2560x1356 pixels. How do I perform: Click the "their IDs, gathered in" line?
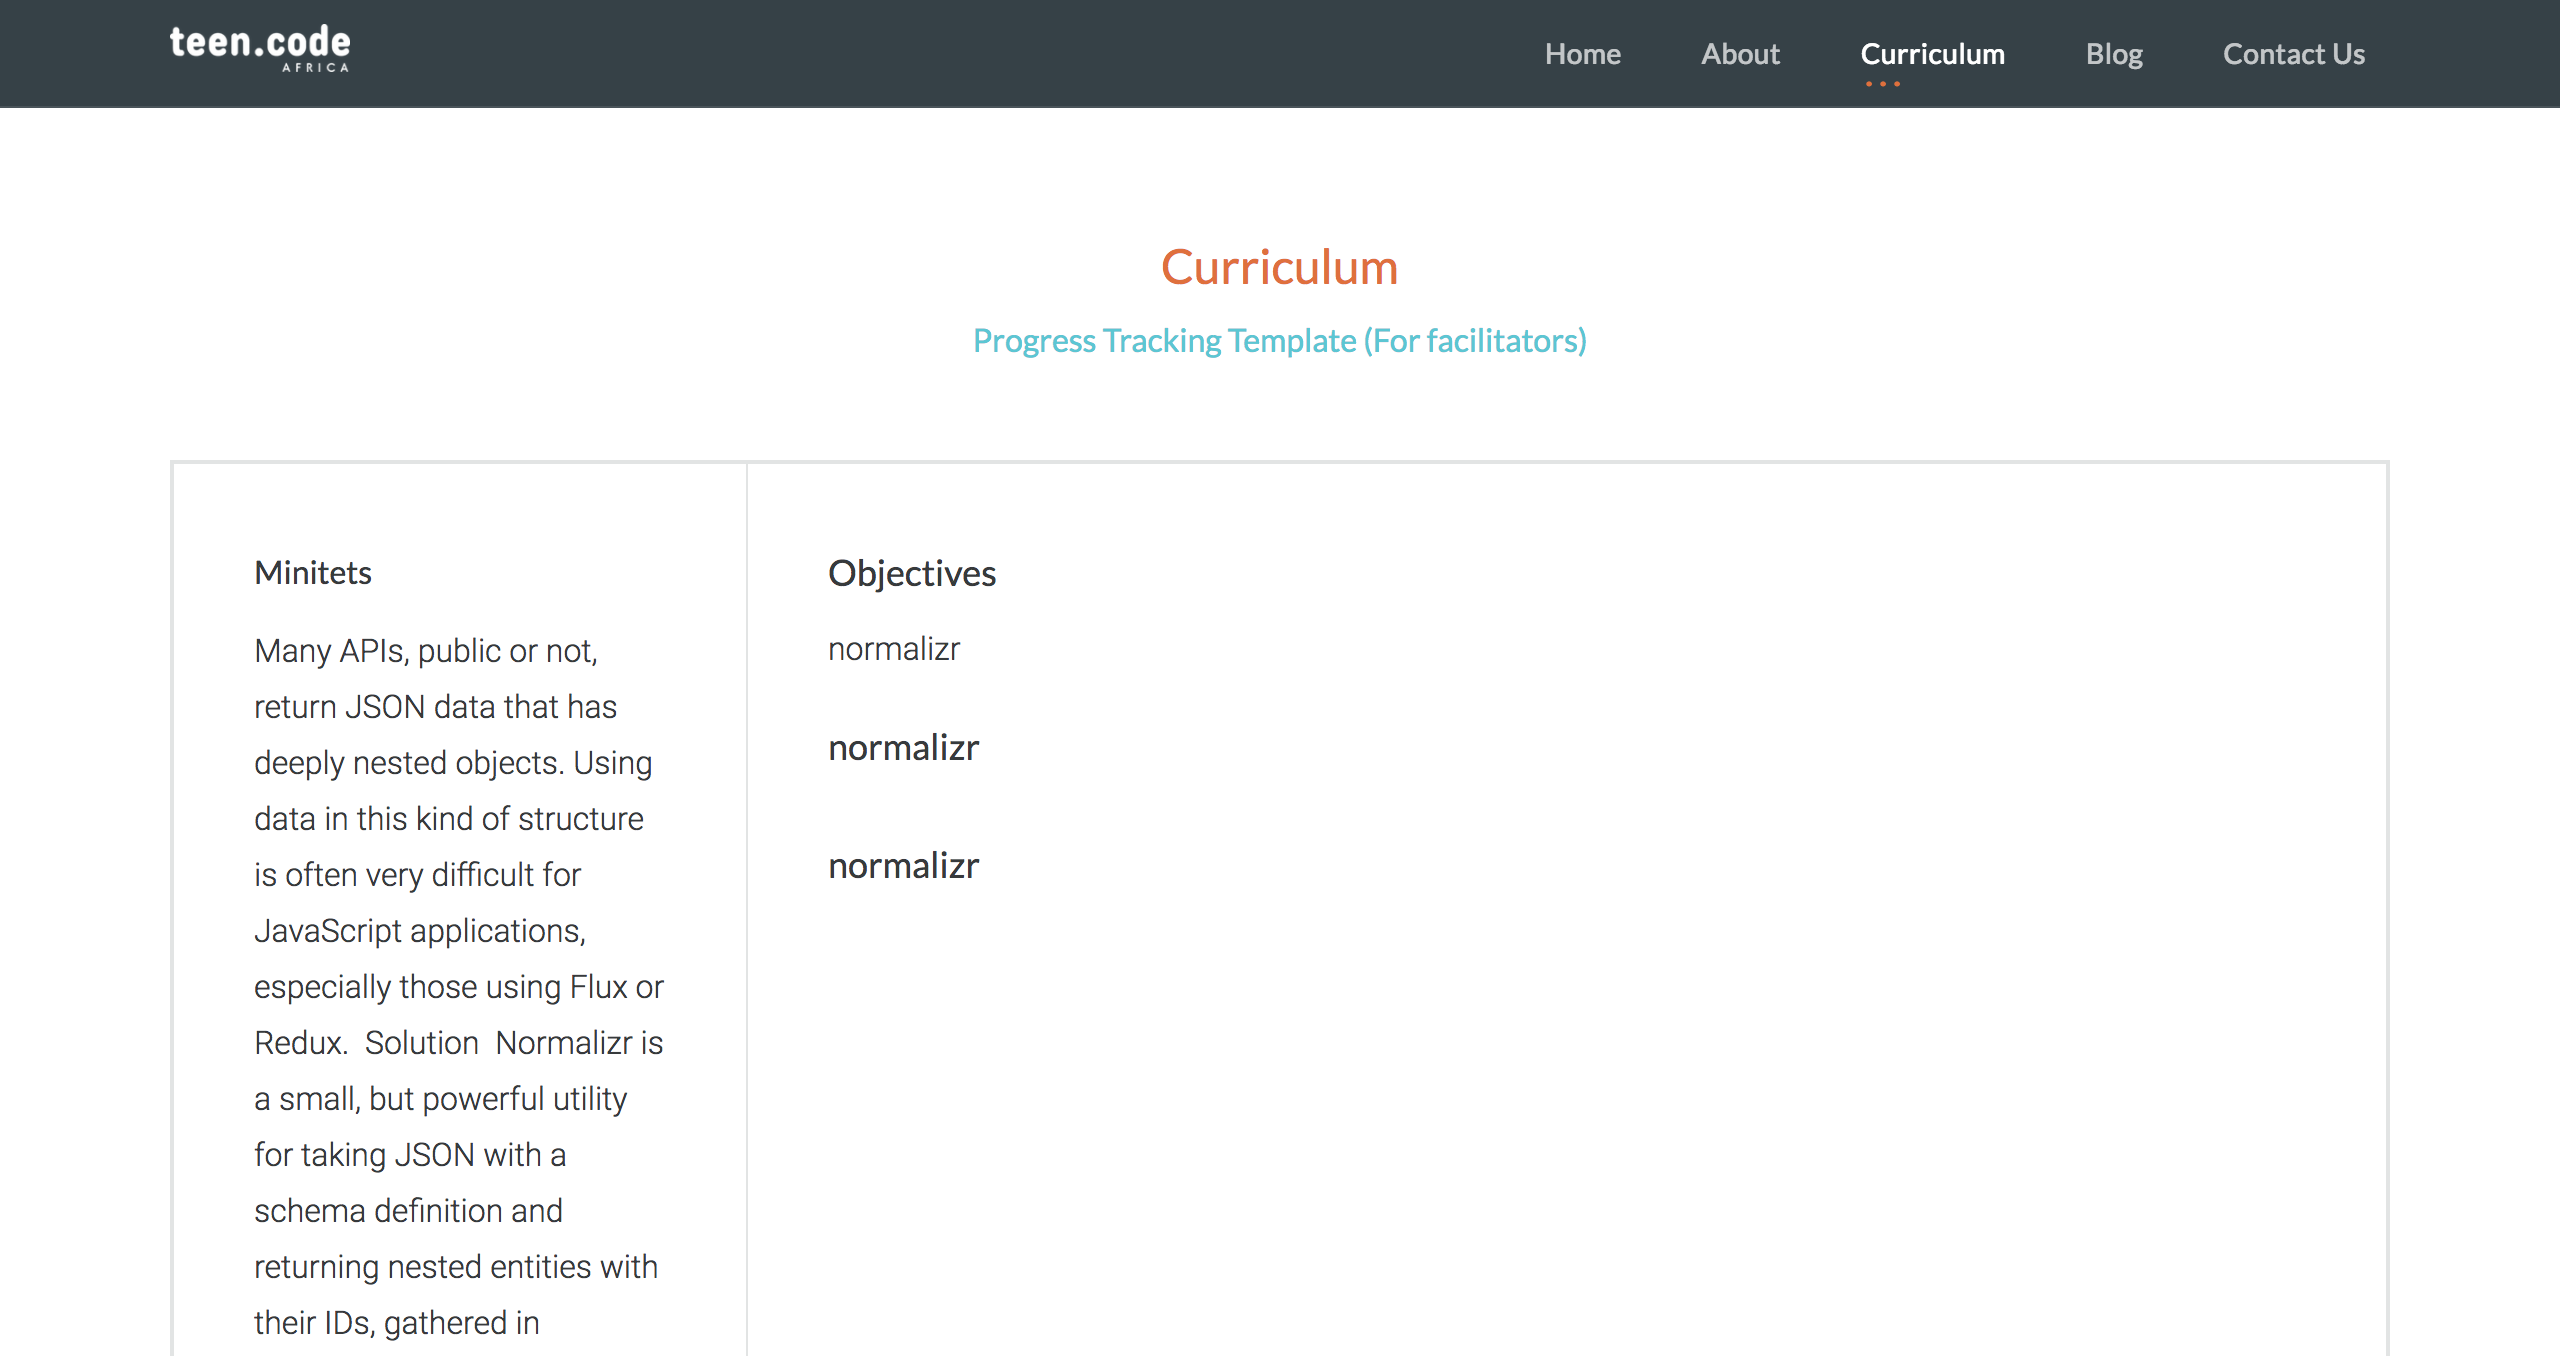tap(396, 1323)
